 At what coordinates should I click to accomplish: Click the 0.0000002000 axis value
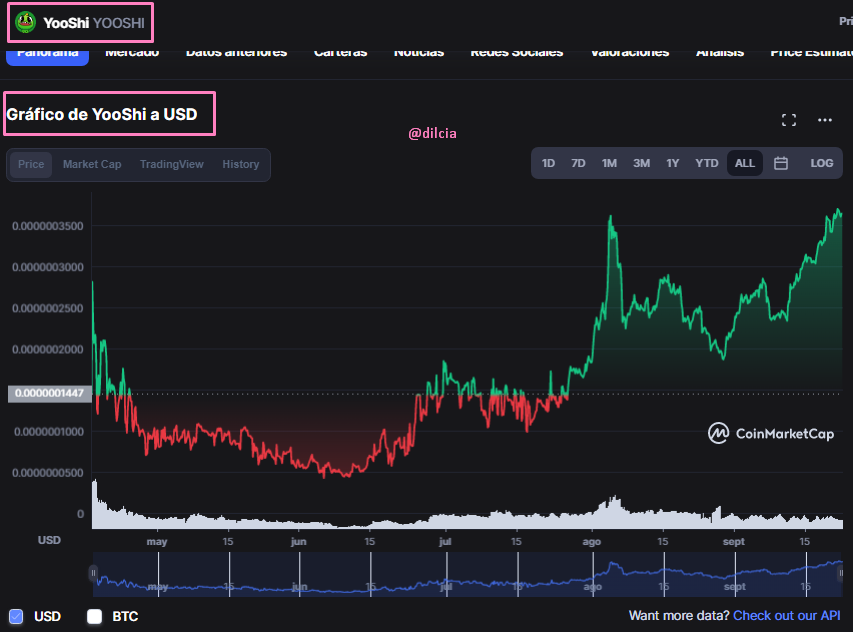coord(48,349)
